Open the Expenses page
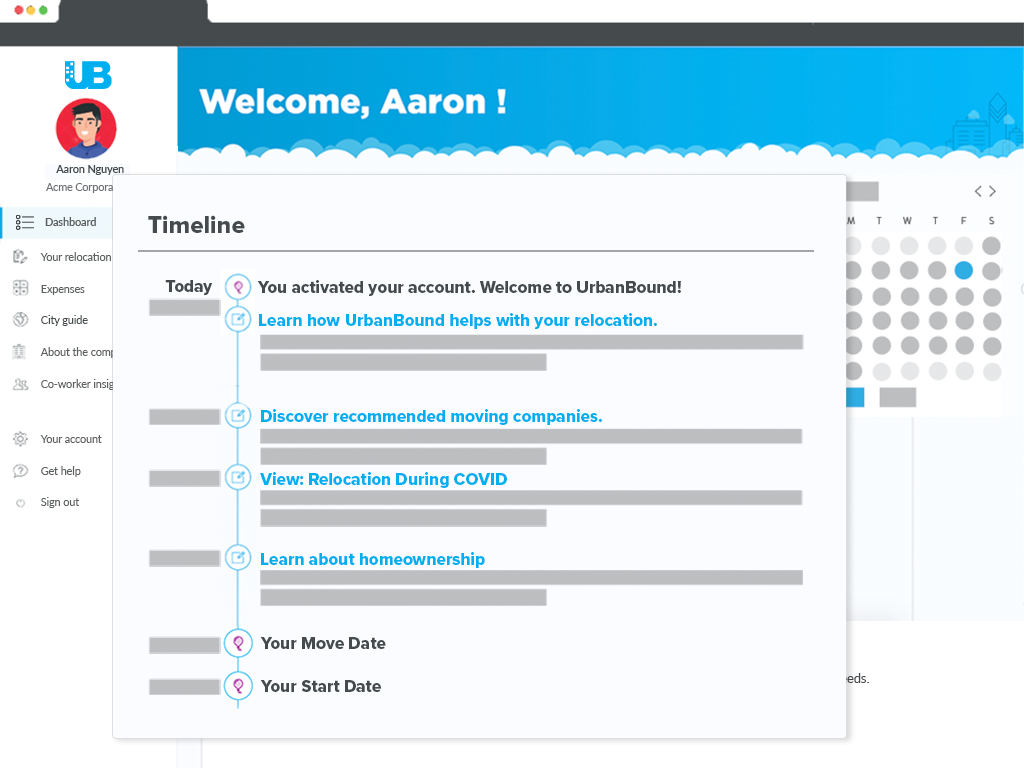1024x768 pixels. [x=63, y=289]
